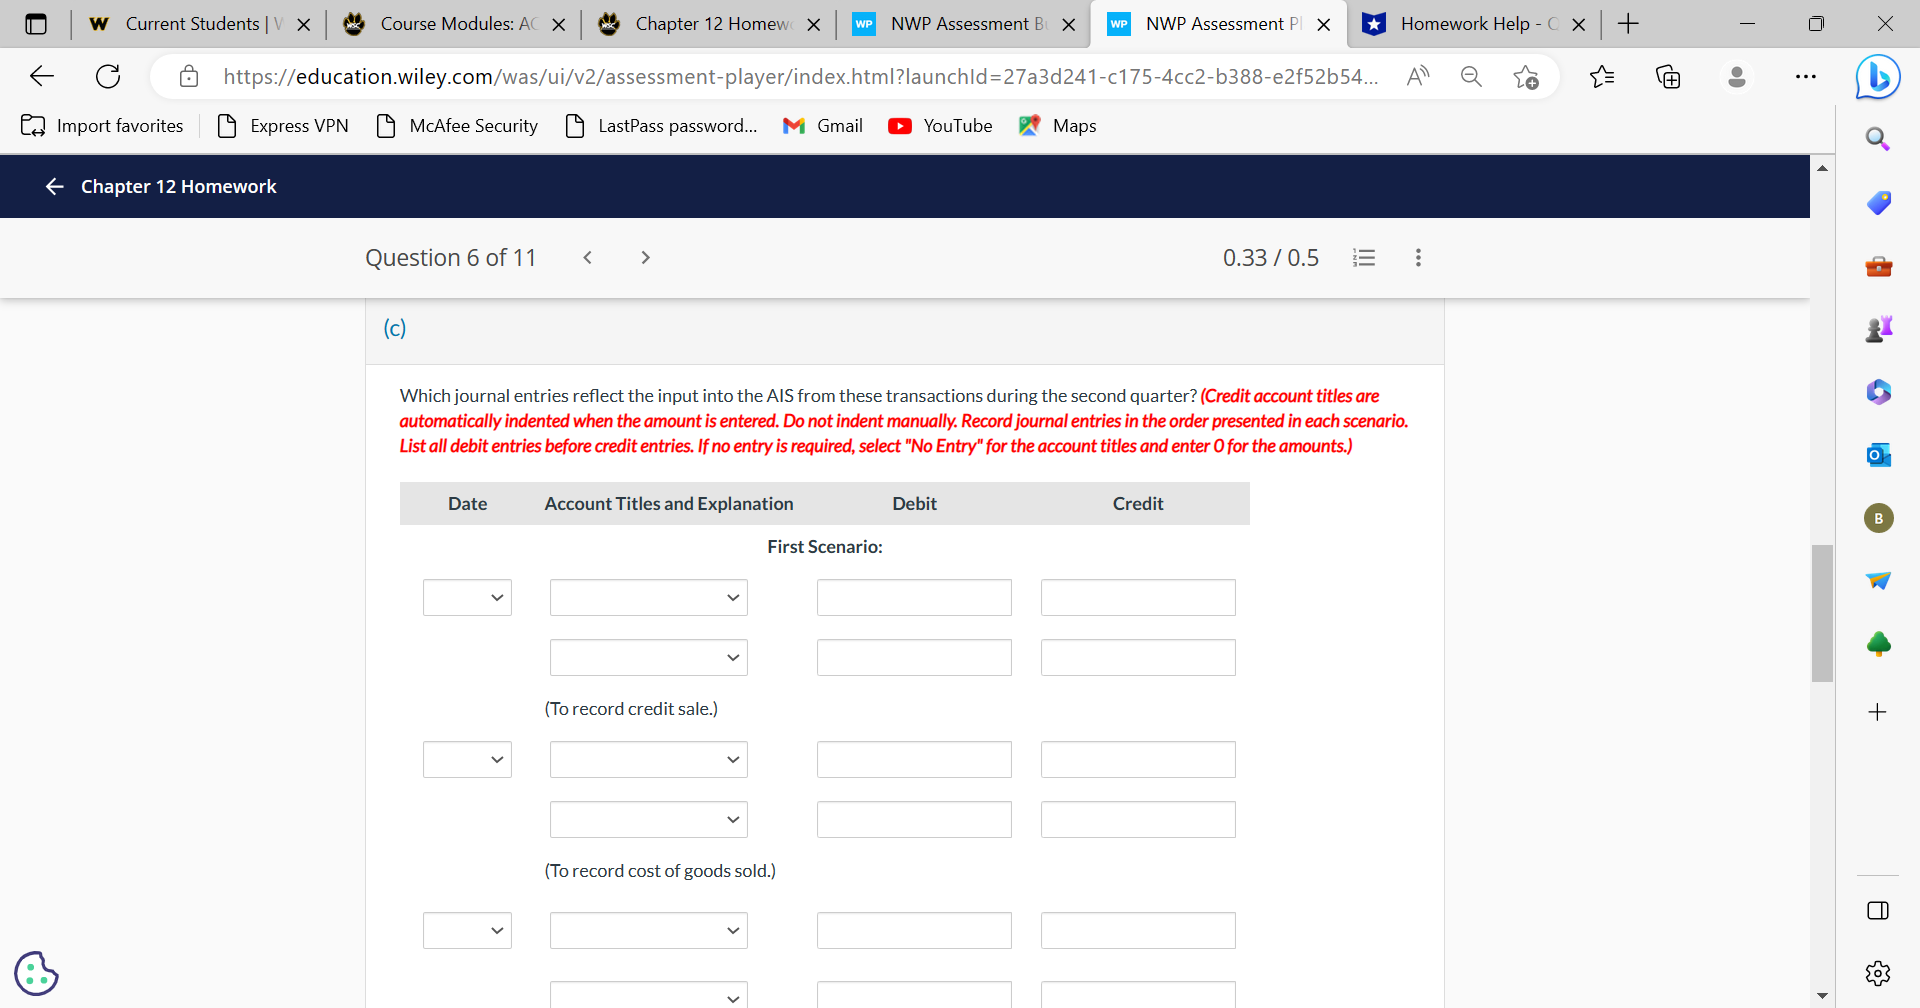Screen dimensions: 1920x1008
Task: Select first account for cost of goods sold
Action: coord(649,760)
